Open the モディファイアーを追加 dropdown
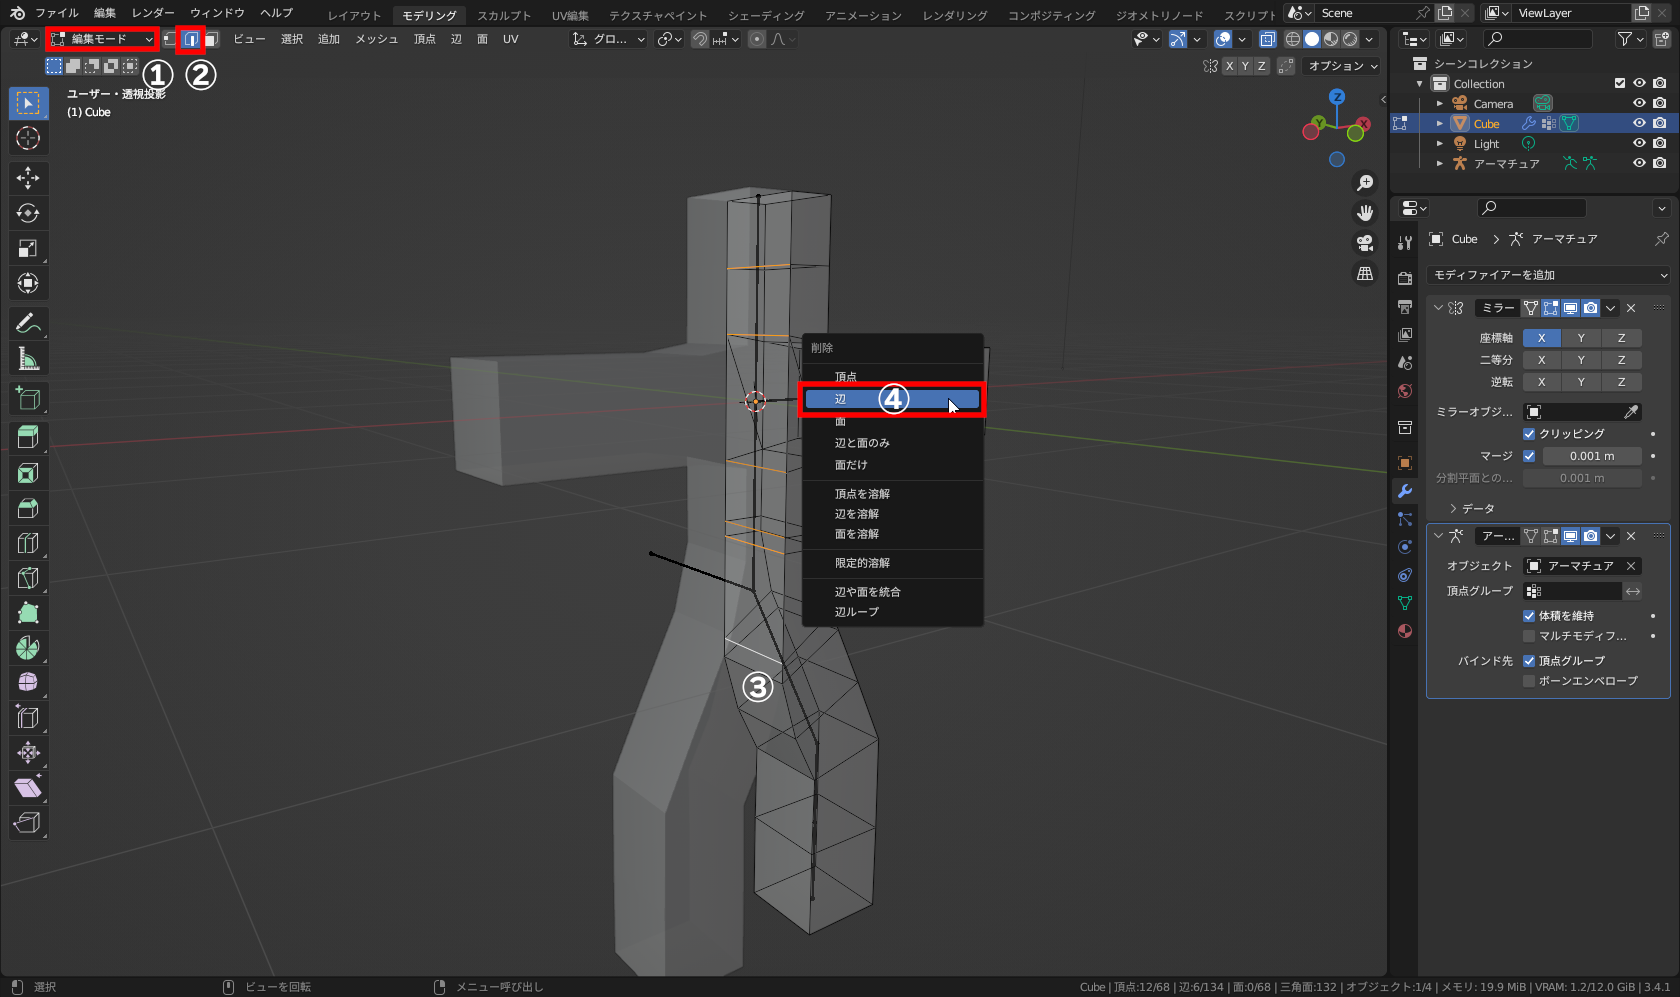 (x=1549, y=275)
